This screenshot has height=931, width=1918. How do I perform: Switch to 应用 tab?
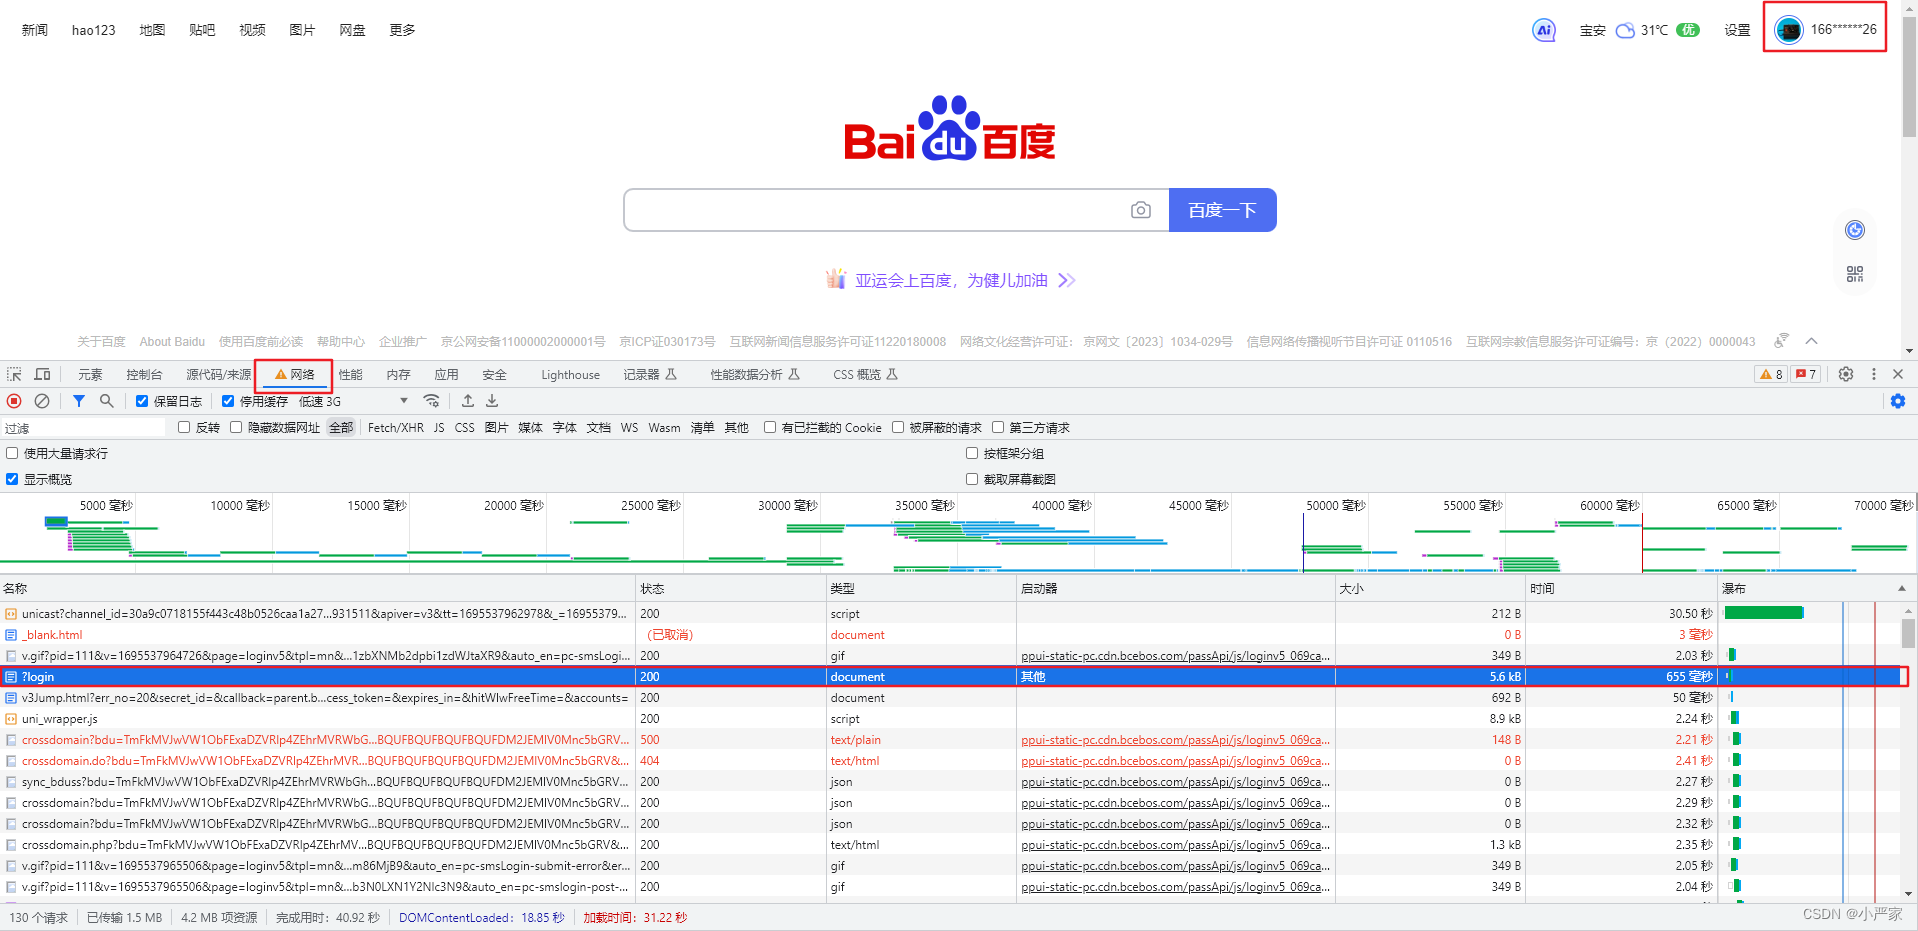coord(446,374)
